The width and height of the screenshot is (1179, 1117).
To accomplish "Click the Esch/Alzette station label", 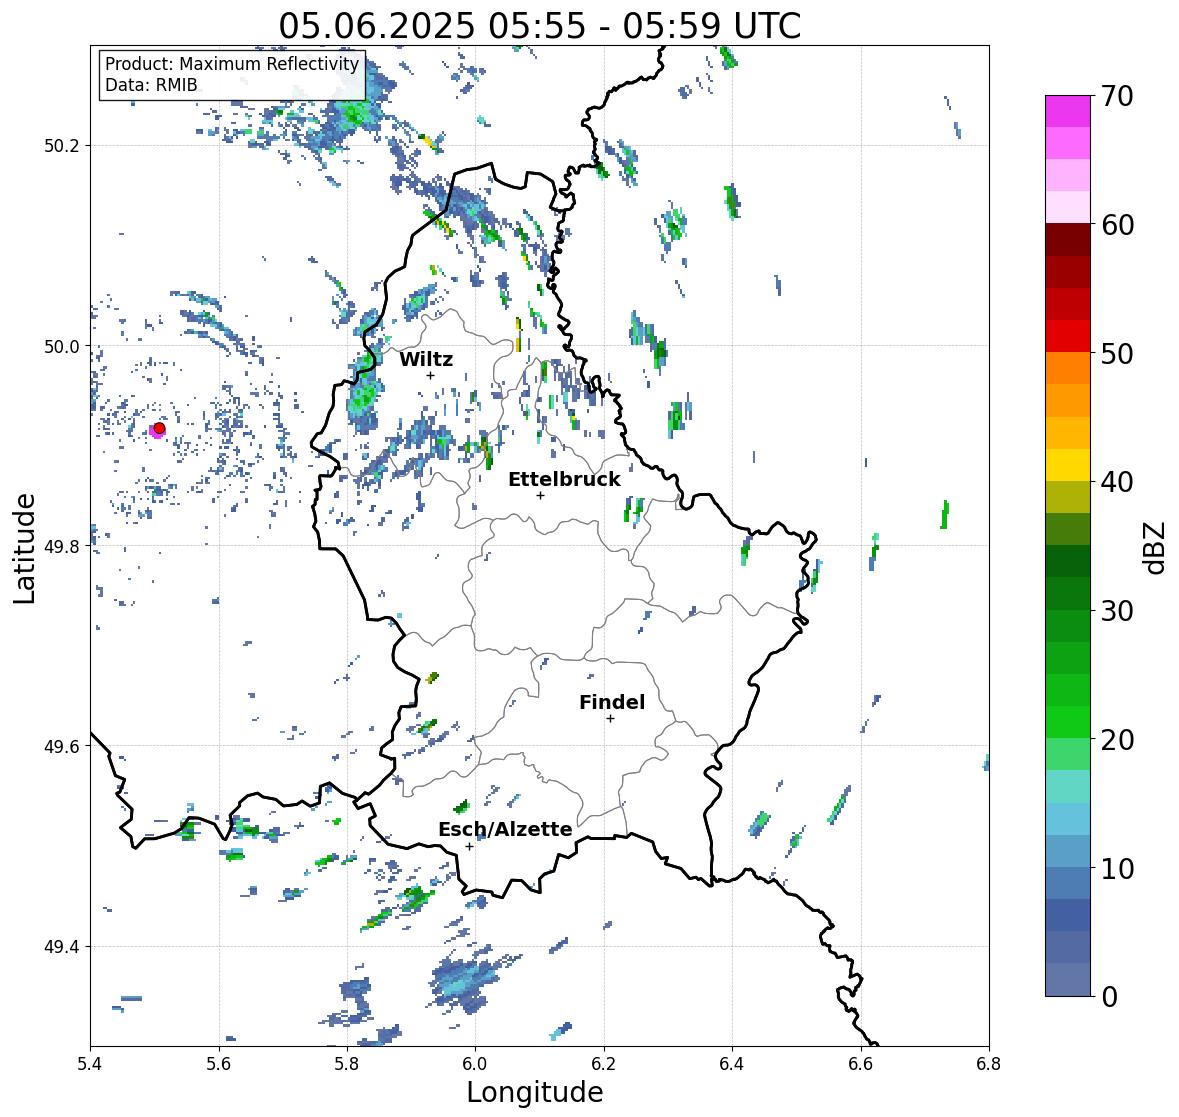I will pos(505,829).
